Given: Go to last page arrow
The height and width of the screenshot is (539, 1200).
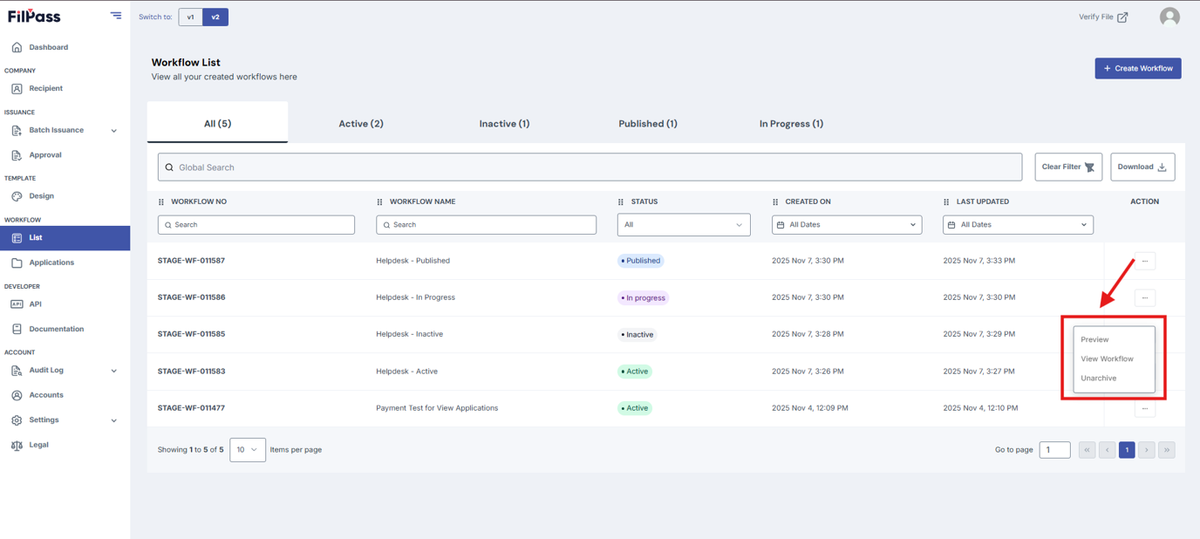Looking at the screenshot, I should [x=1167, y=450].
